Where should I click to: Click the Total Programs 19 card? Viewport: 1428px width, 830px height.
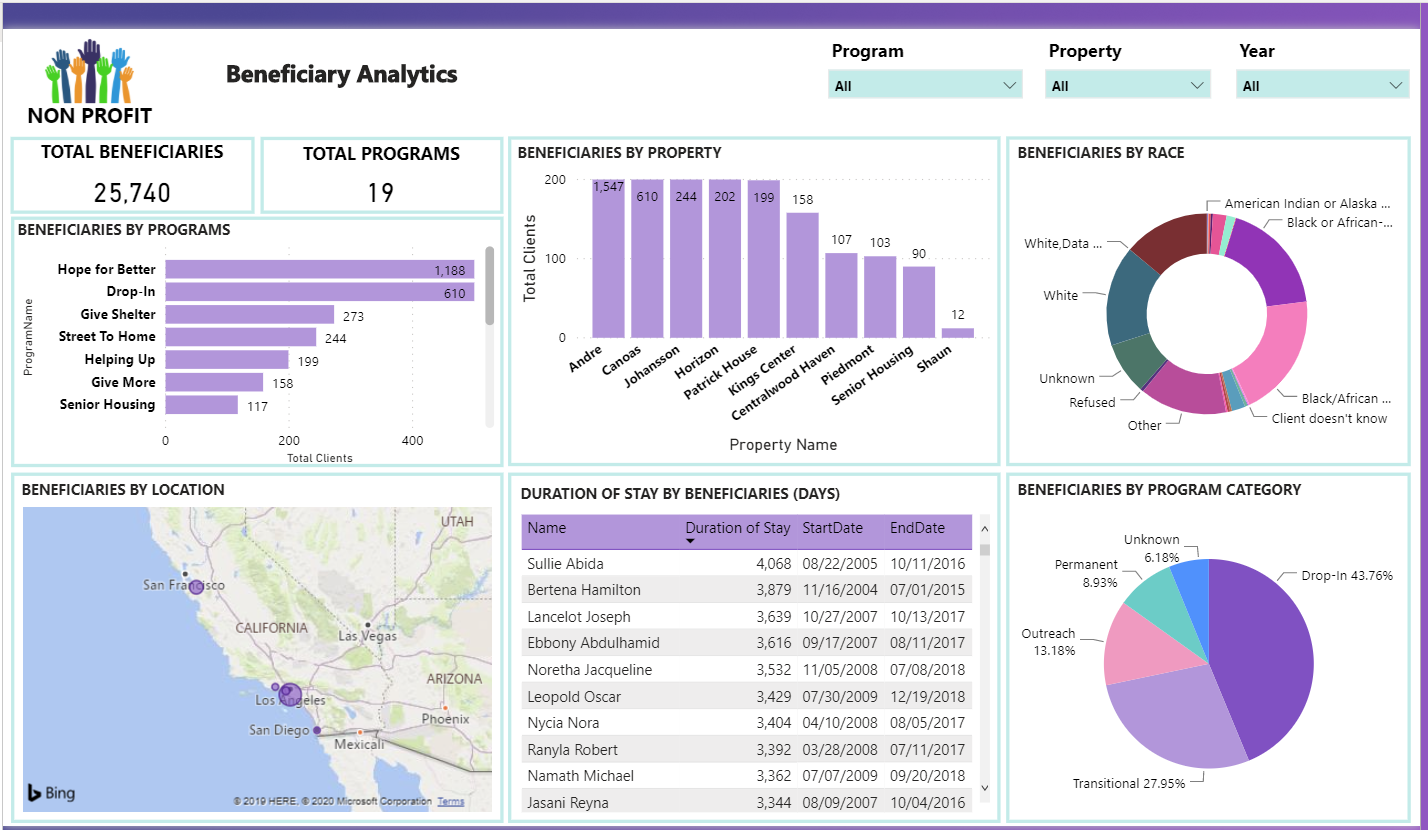[x=381, y=175]
